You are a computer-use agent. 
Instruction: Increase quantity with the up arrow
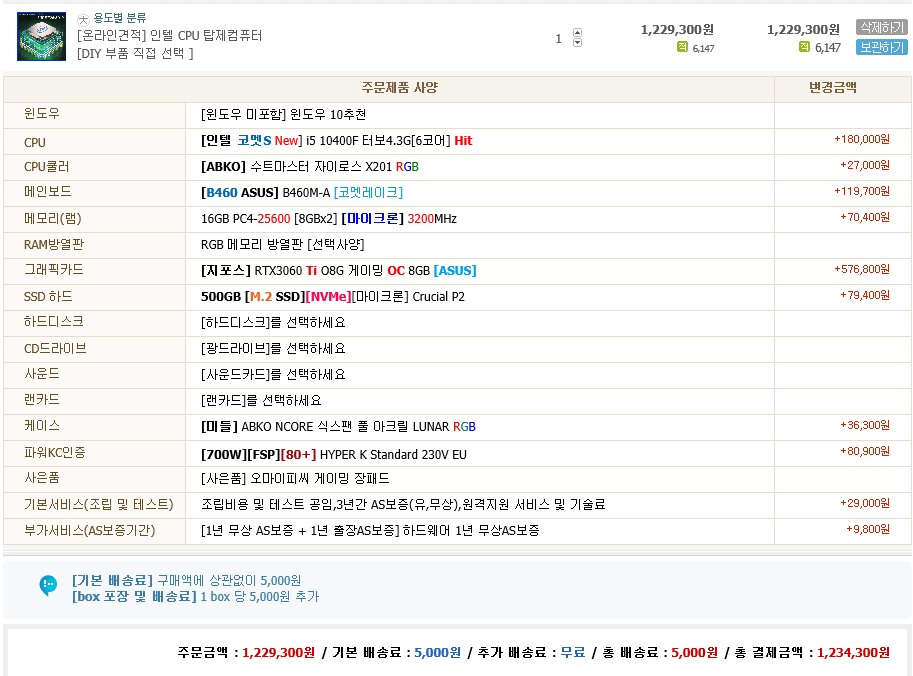tap(577, 33)
